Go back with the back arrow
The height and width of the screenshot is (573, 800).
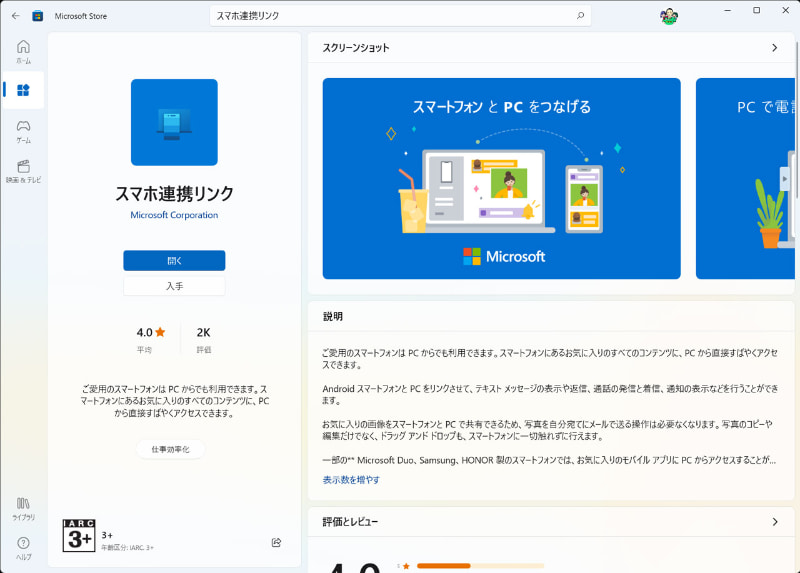[15, 16]
